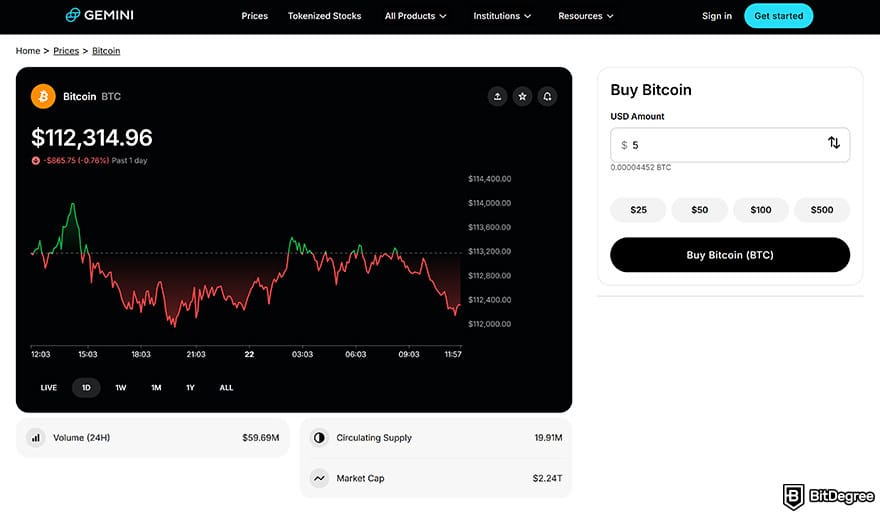Click the Circulating Supply half-circle icon
The width and height of the screenshot is (880, 516).
point(319,437)
